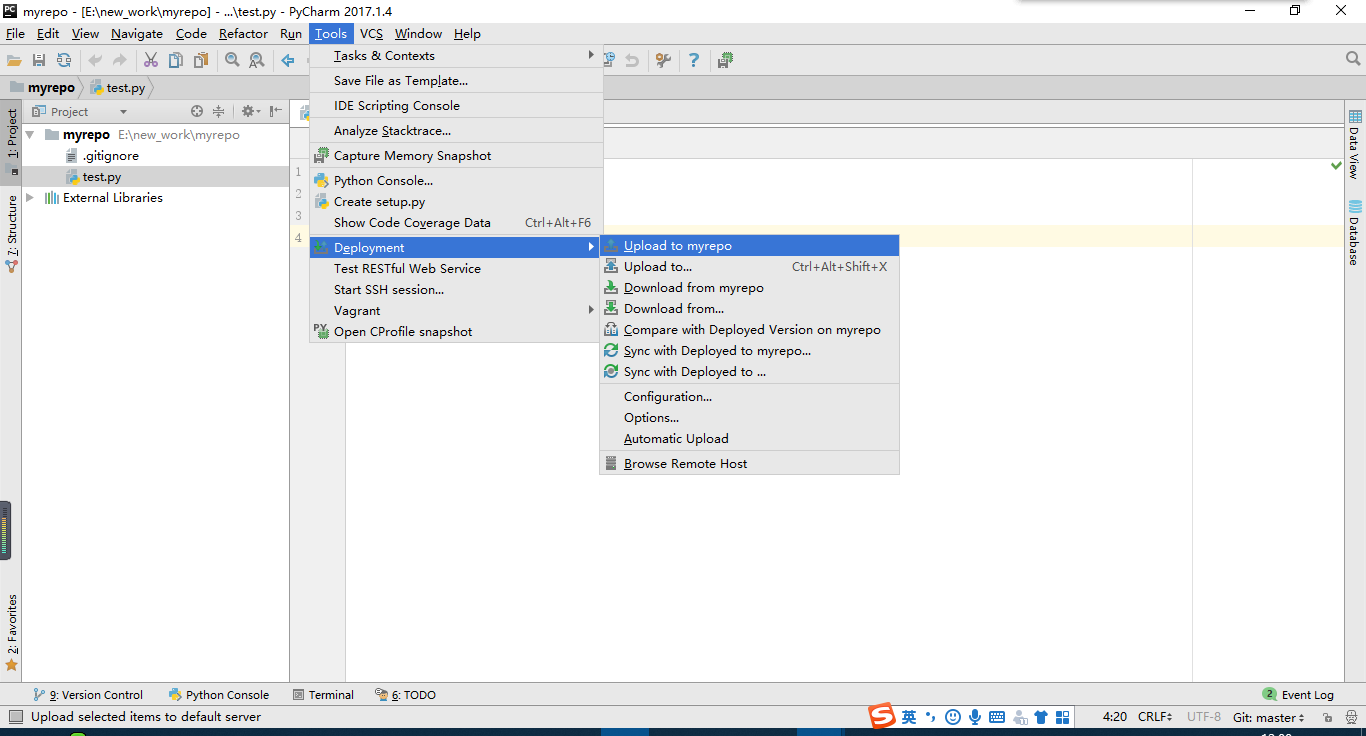Click Upload to myrepo
Image resolution: width=1366 pixels, height=736 pixels.
[x=749, y=246]
